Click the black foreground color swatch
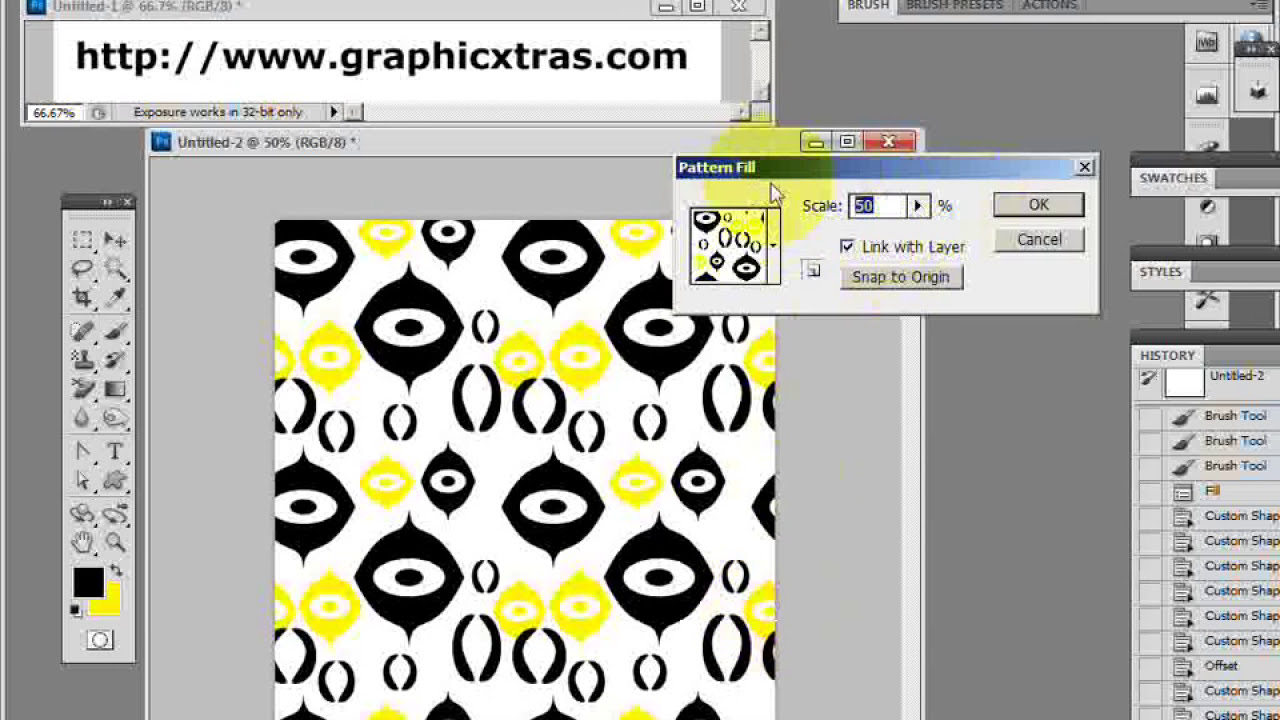This screenshot has width=1280, height=720. [x=87, y=582]
